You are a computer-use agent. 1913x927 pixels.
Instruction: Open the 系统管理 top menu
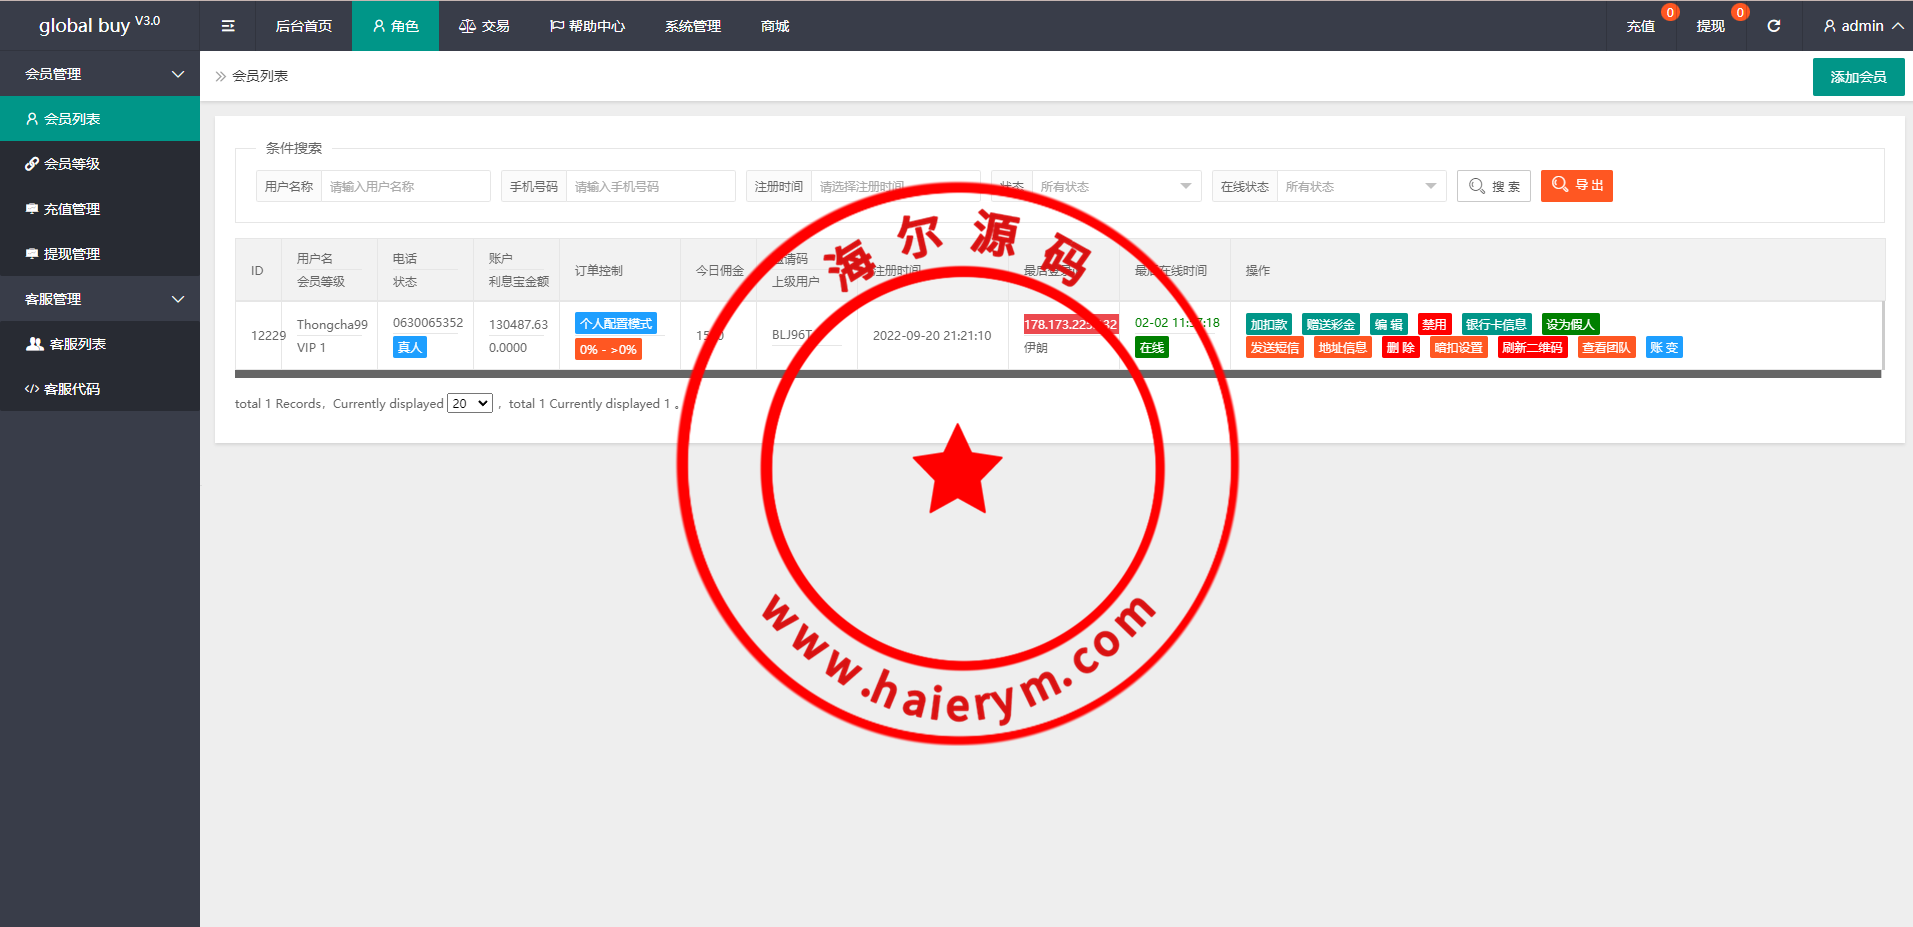pos(692,26)
